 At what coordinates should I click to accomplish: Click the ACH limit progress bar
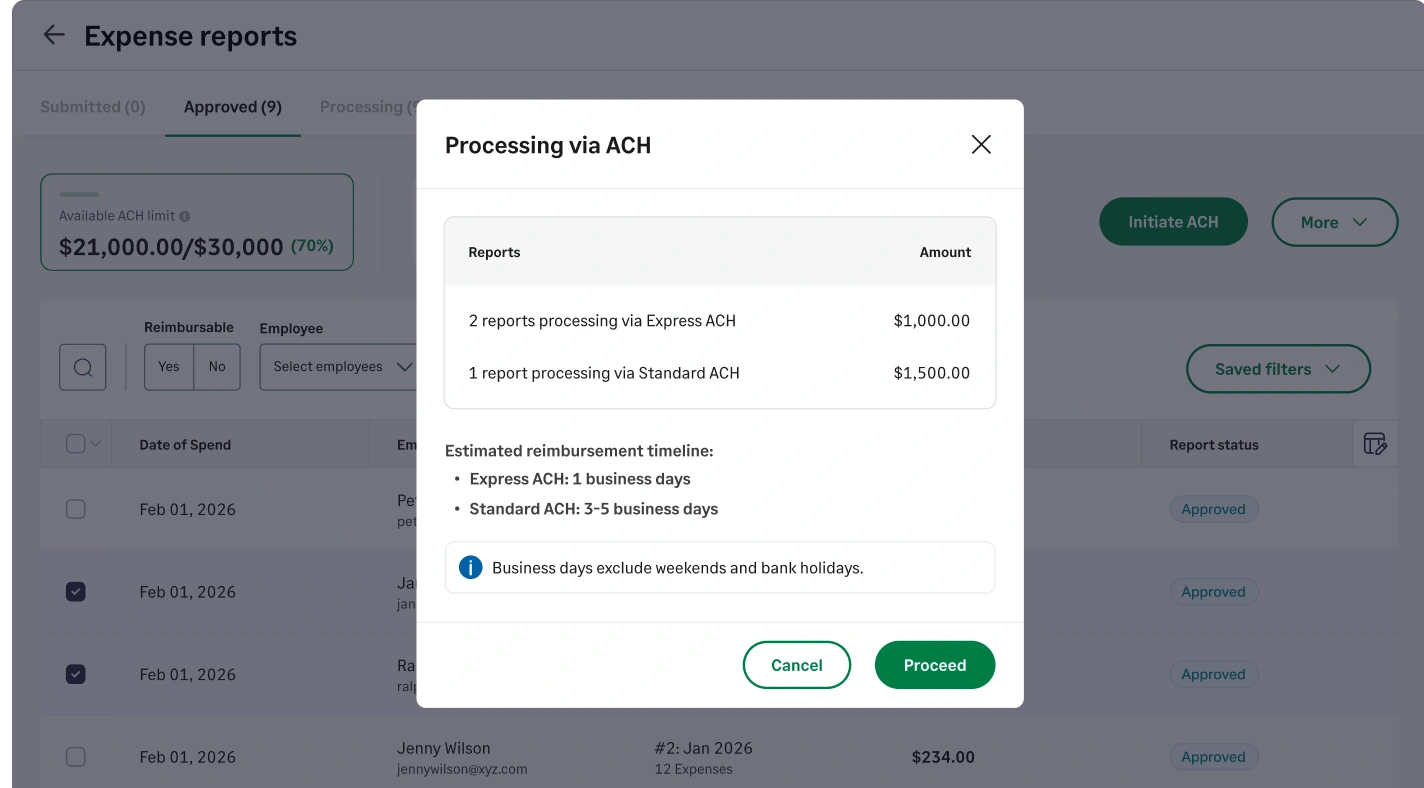pyautogui.click(x=78, y=195)
